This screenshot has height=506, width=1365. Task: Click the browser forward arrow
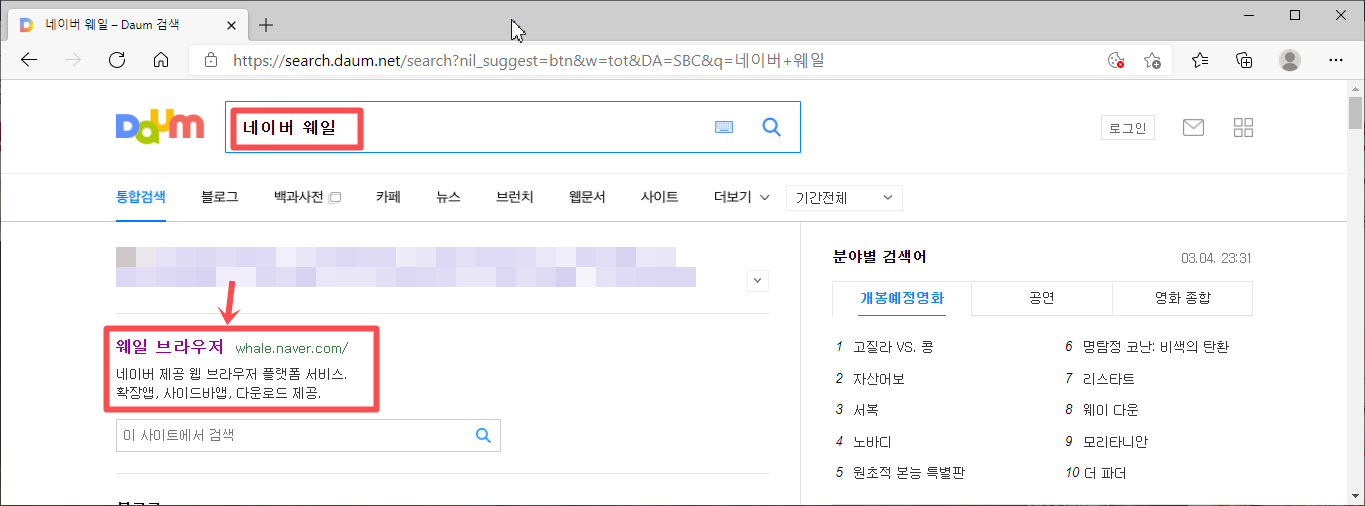(x=72, y=60)
